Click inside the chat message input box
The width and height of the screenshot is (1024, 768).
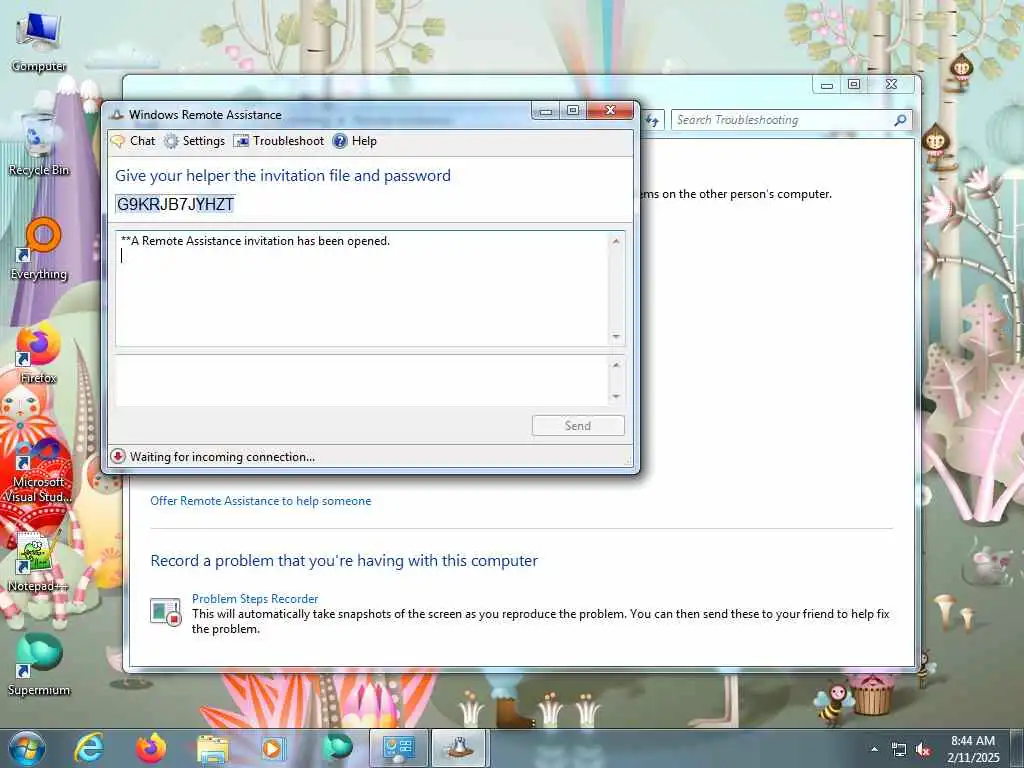(362, 381)
